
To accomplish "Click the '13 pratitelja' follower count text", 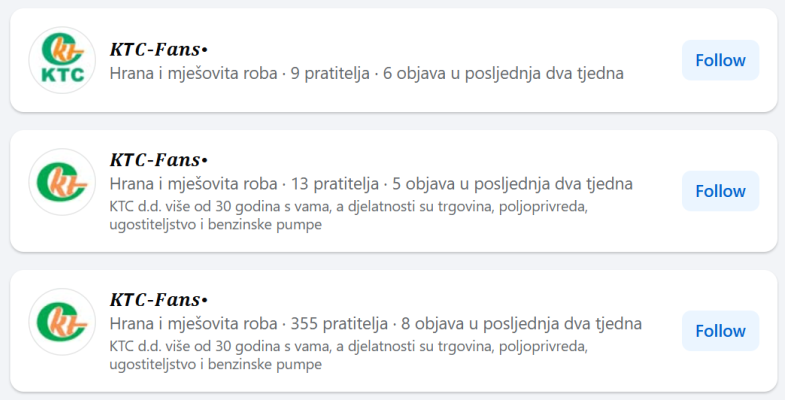I will pyautogui.click(x=334, y=184).
